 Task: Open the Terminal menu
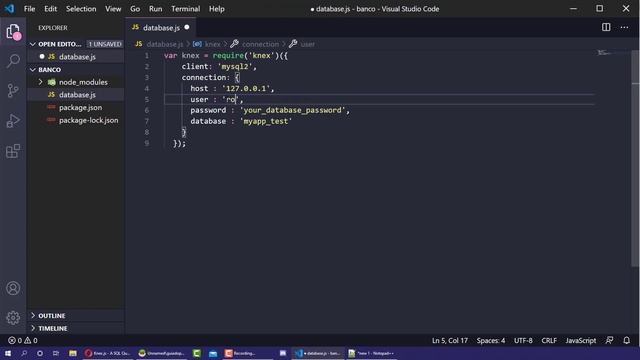pos(186,9)
